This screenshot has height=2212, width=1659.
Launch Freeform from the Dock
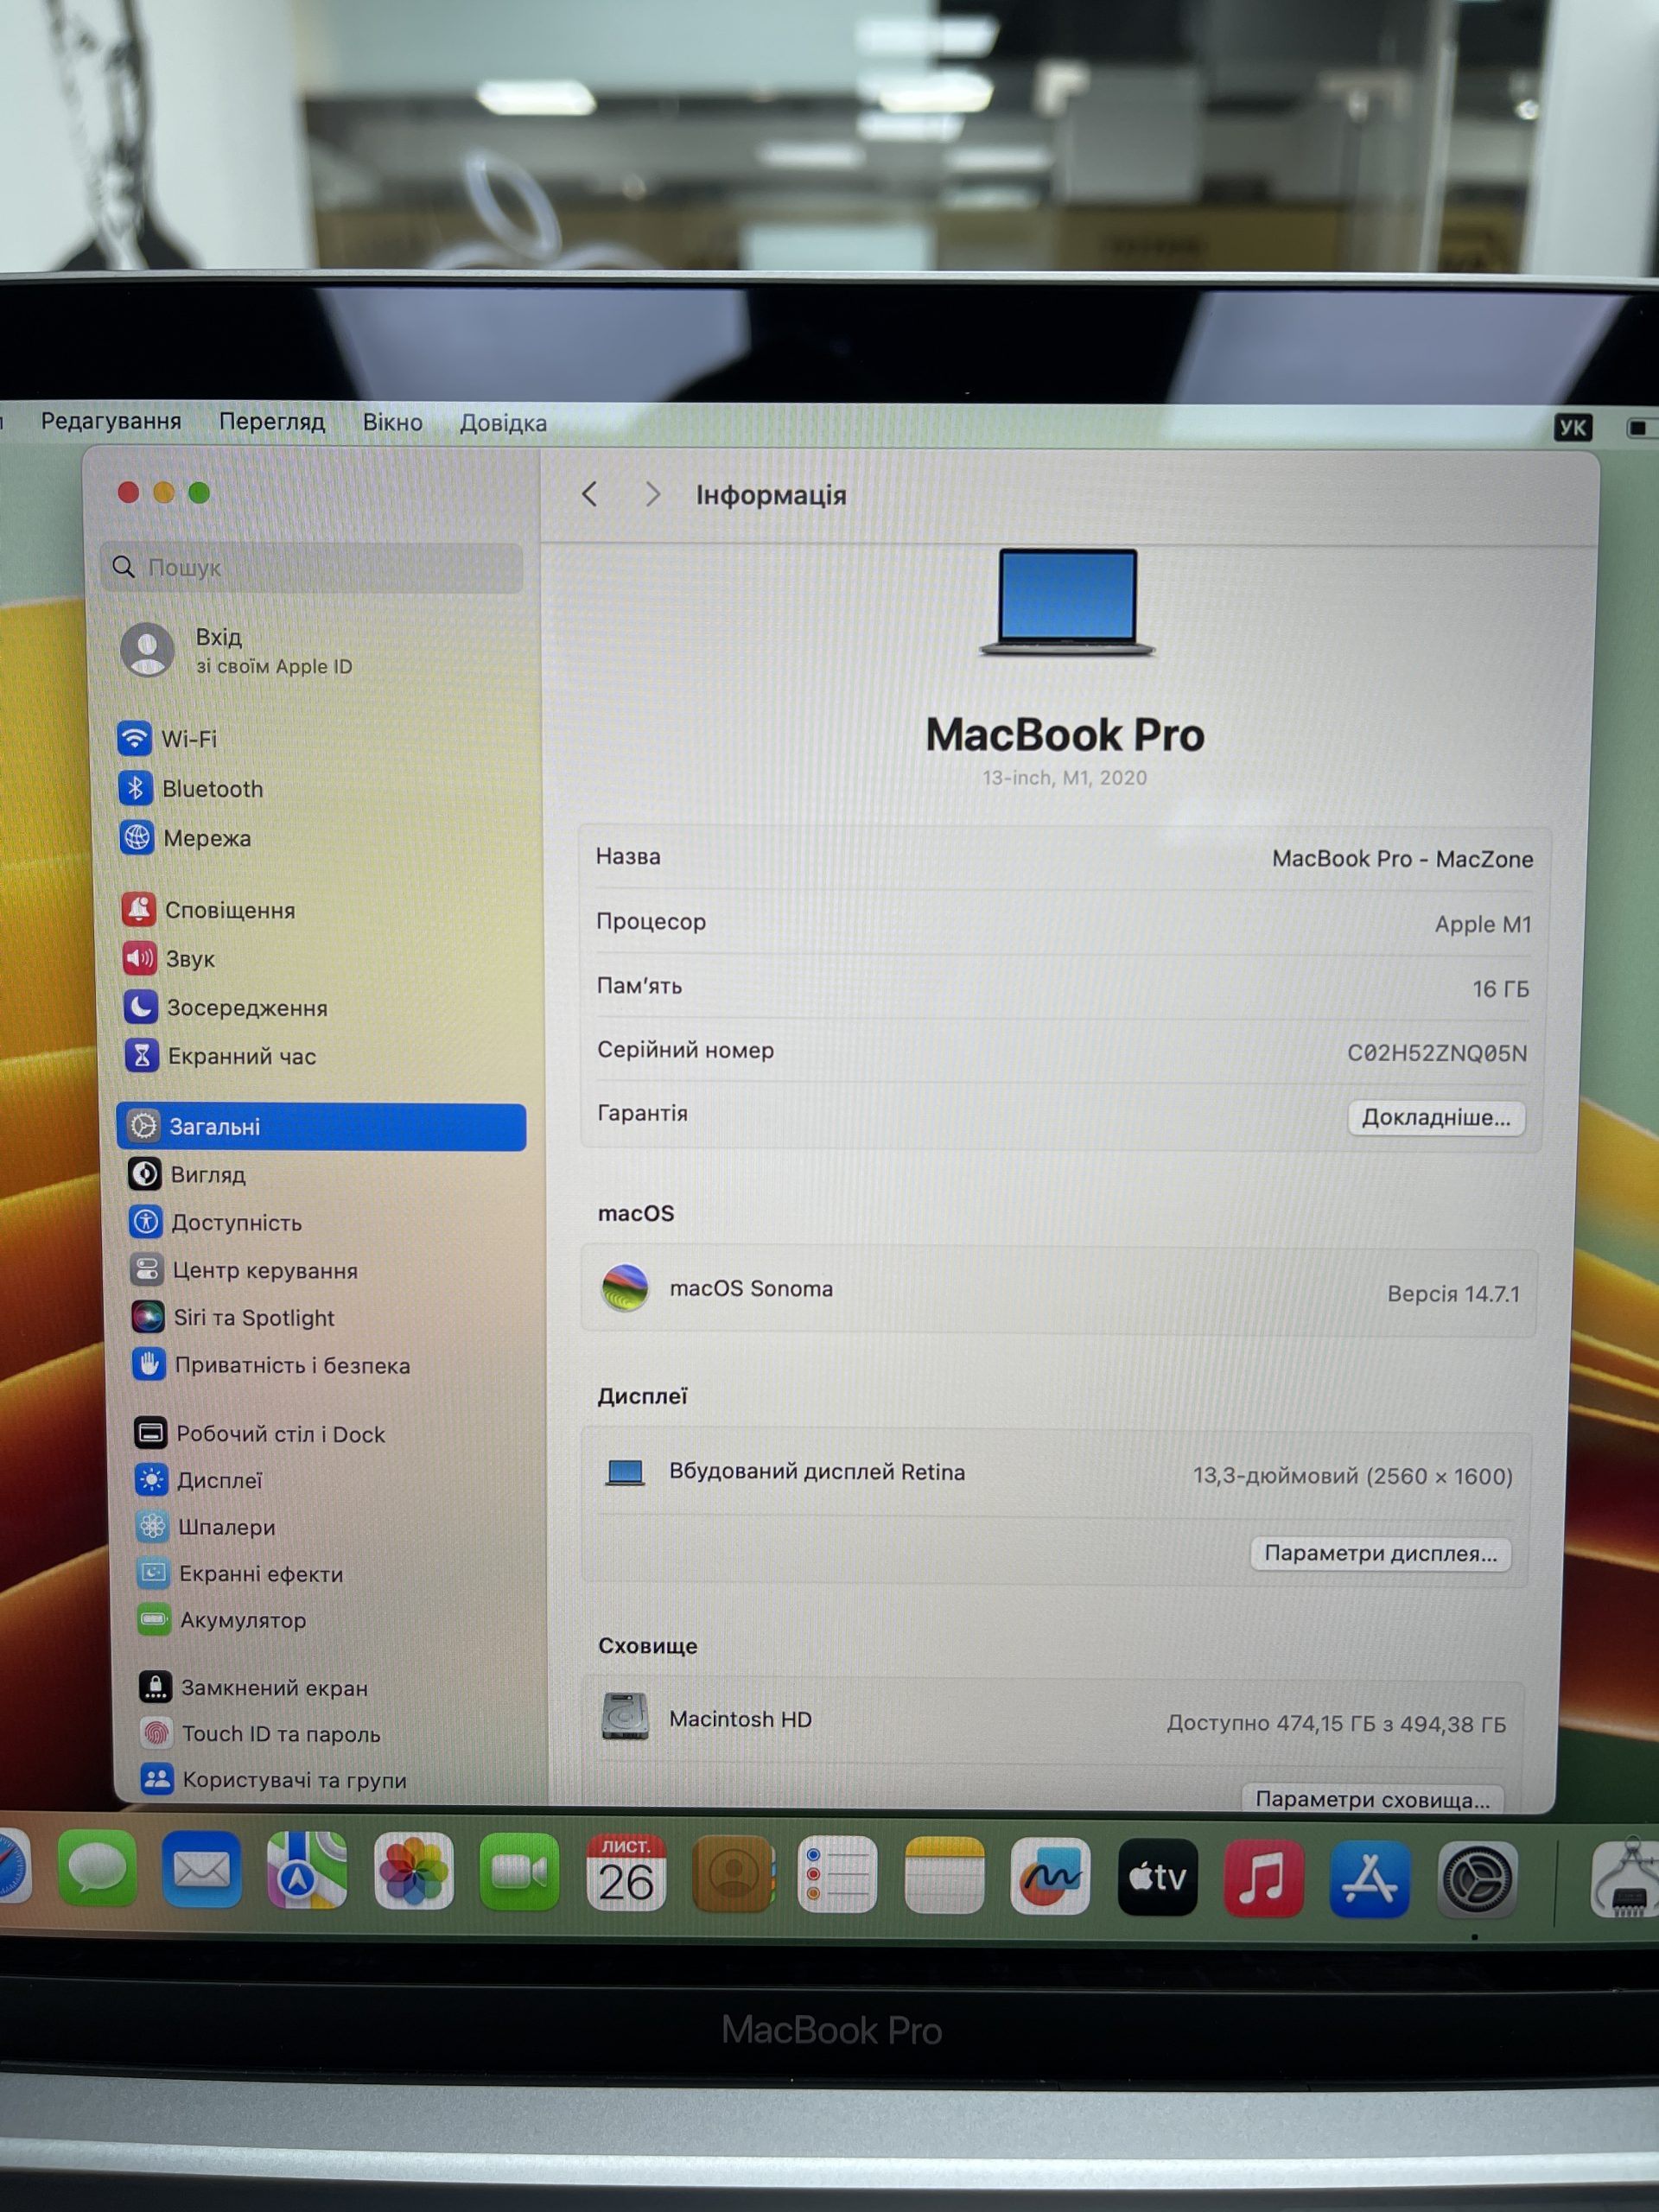1050,1877
